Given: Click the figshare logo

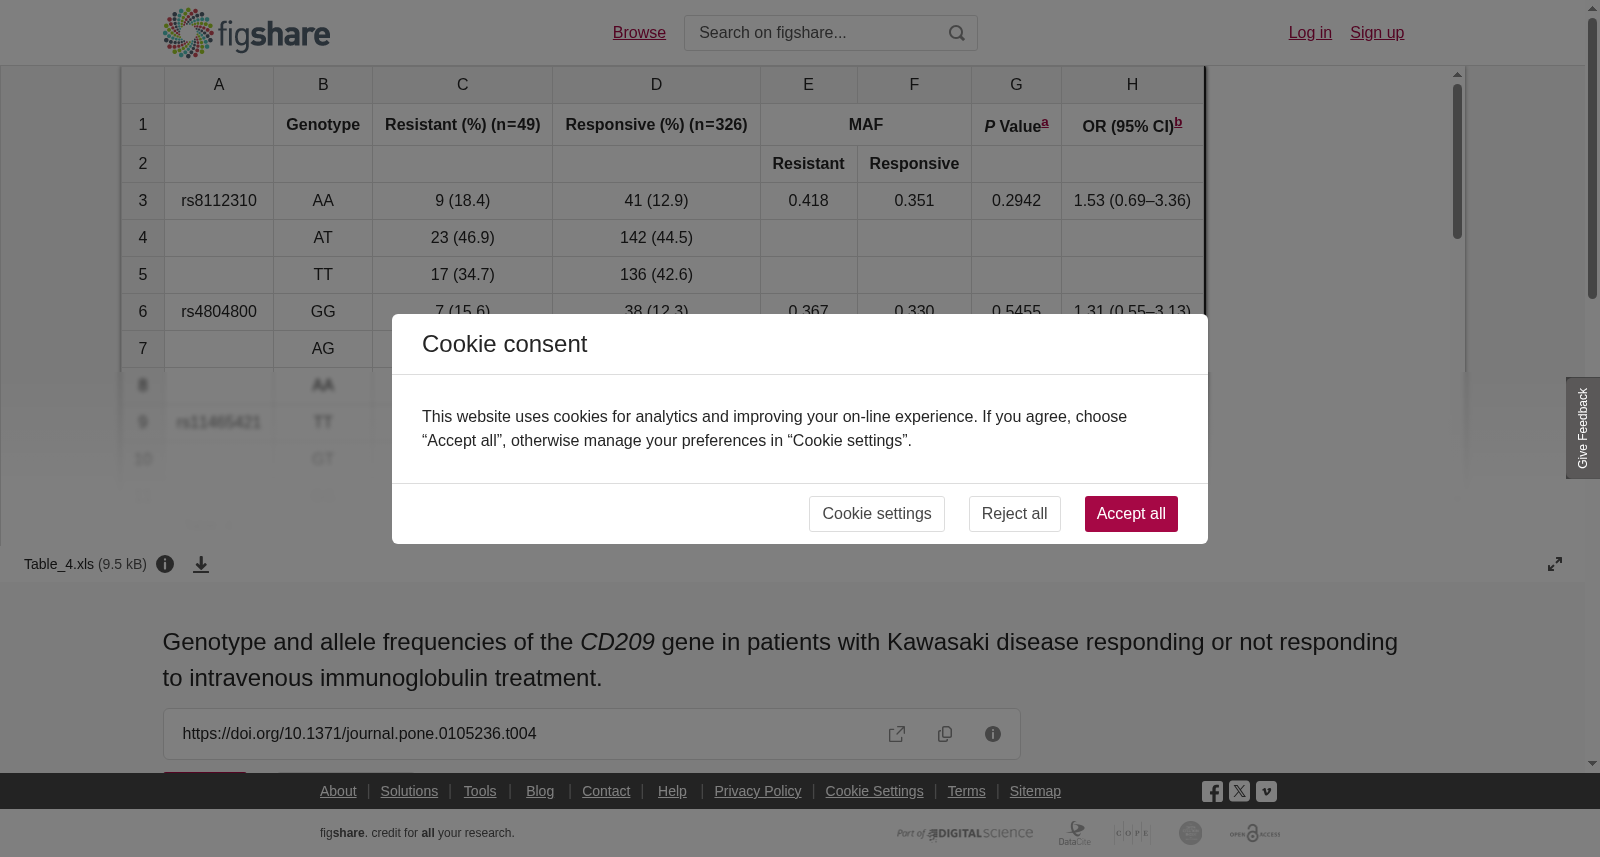Looking at the screenshot, I should coord(246,33).
